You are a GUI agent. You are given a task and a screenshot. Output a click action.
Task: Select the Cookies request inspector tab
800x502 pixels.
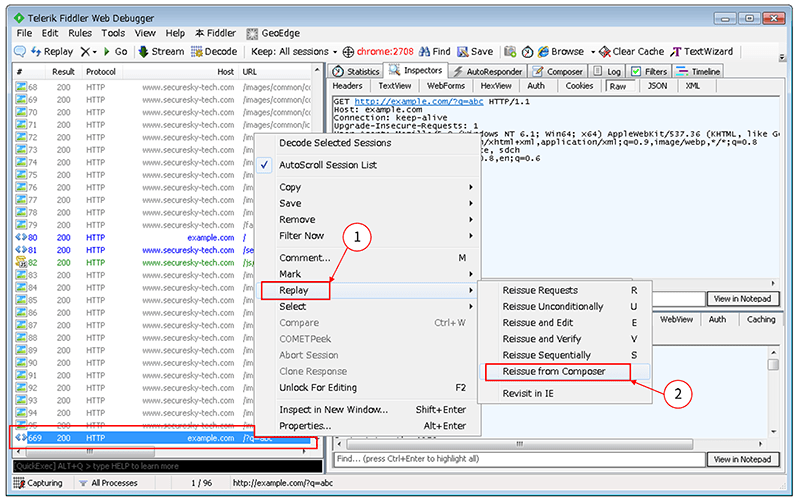click(579, 86)
